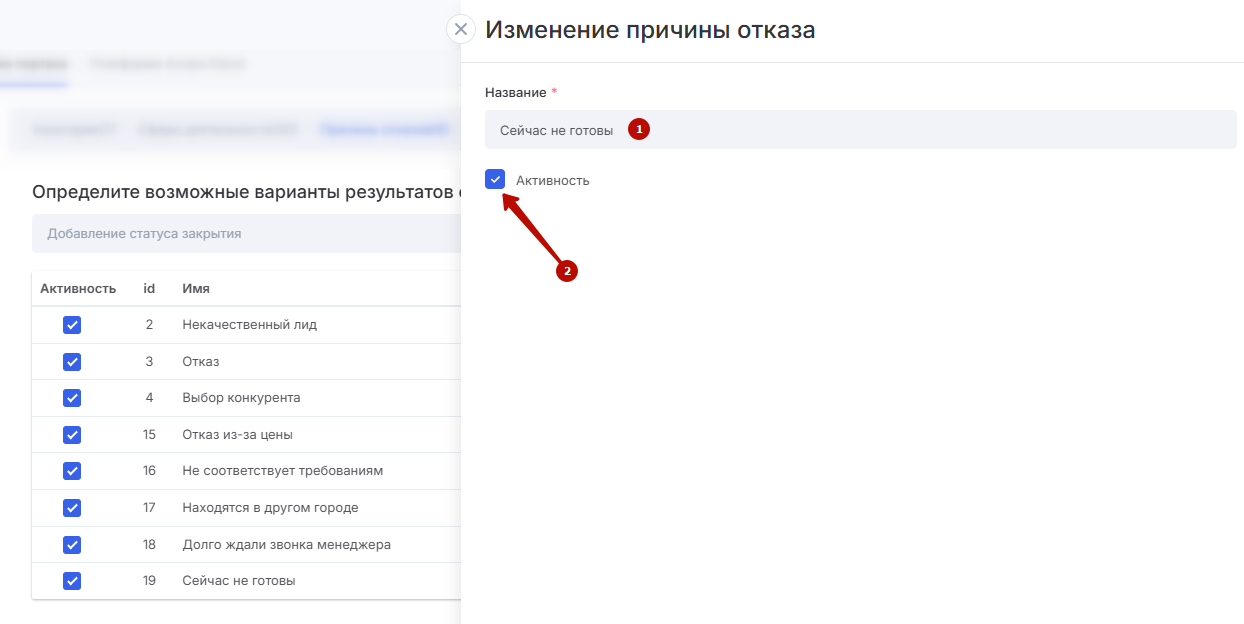Click the Добавление статуса закрытия field
Image resolution: width=1244 pixels, height=624 pixels.
[x=245, y=234]
